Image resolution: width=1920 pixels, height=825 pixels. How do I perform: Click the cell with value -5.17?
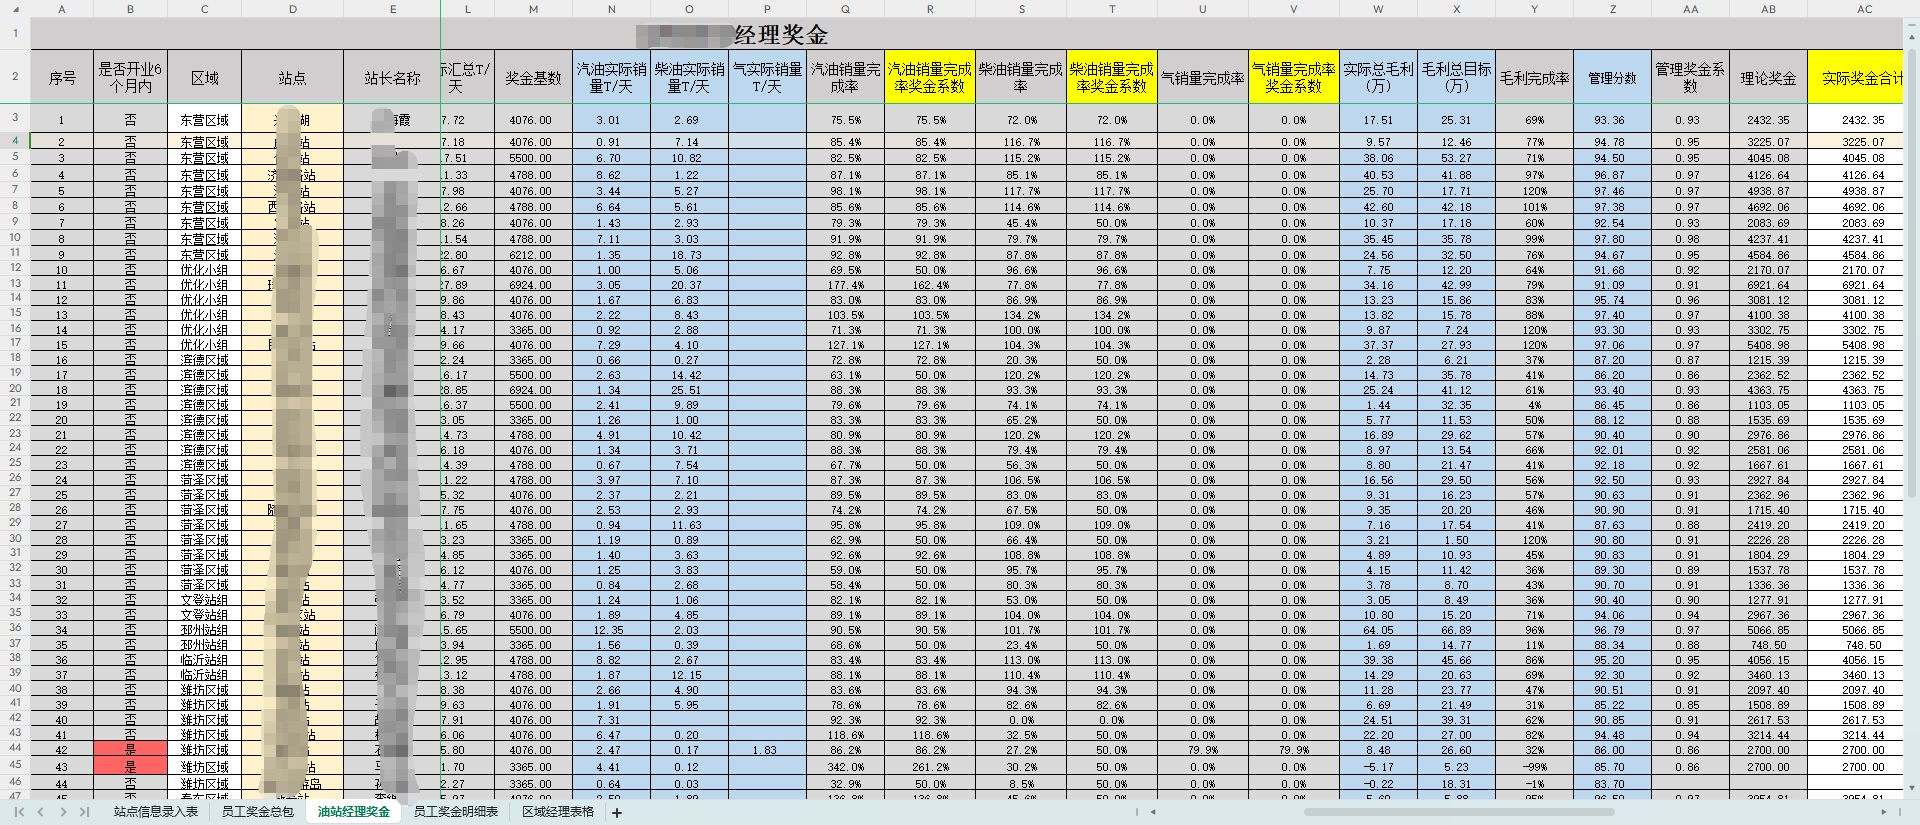(1378, 766)
